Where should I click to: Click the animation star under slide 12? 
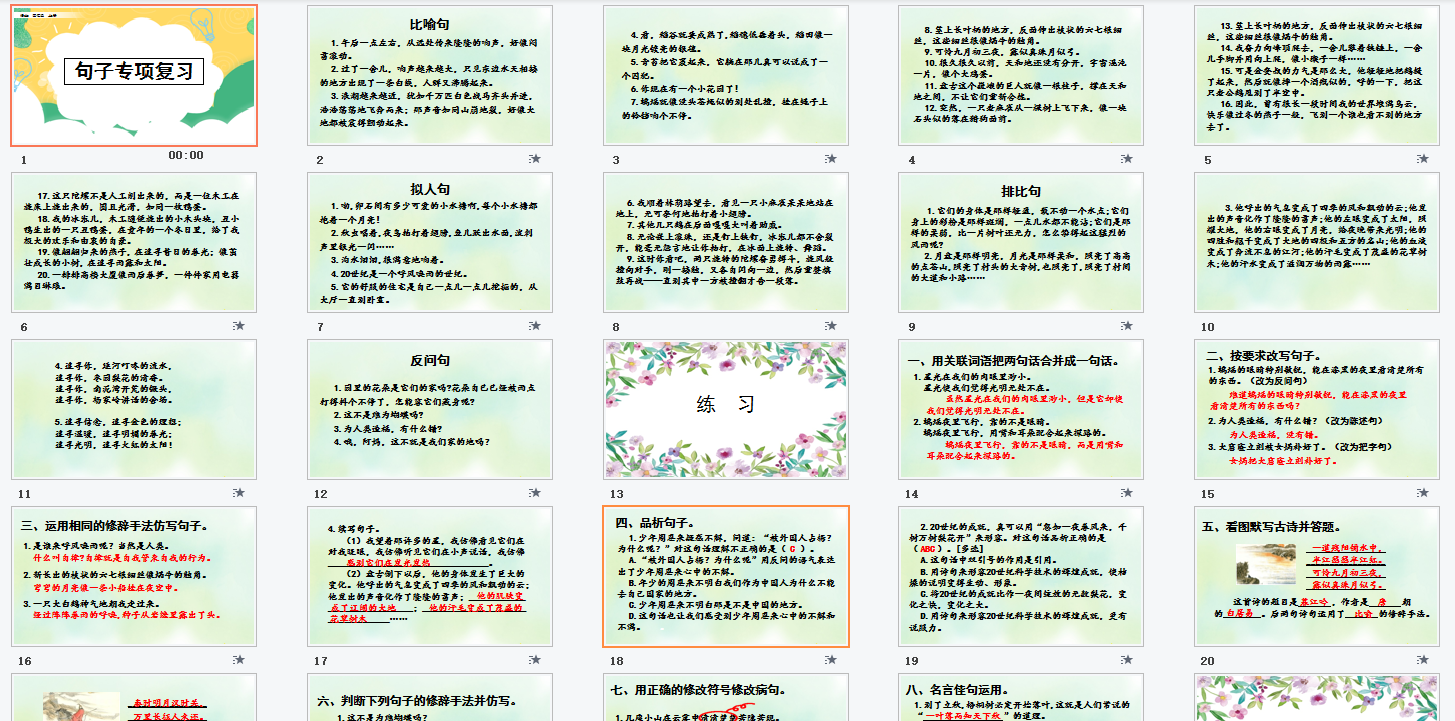tap(536, 494)
